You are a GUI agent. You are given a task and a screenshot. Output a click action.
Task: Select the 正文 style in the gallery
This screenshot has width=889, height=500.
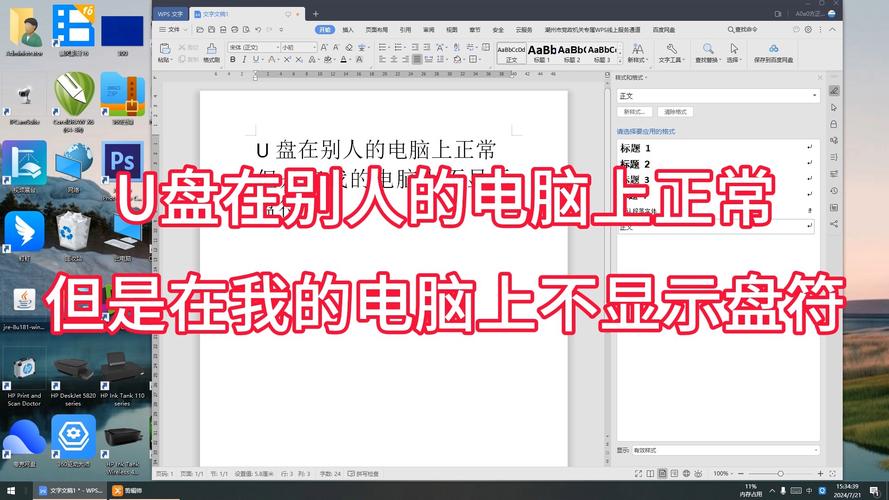(x=511, y=54)
